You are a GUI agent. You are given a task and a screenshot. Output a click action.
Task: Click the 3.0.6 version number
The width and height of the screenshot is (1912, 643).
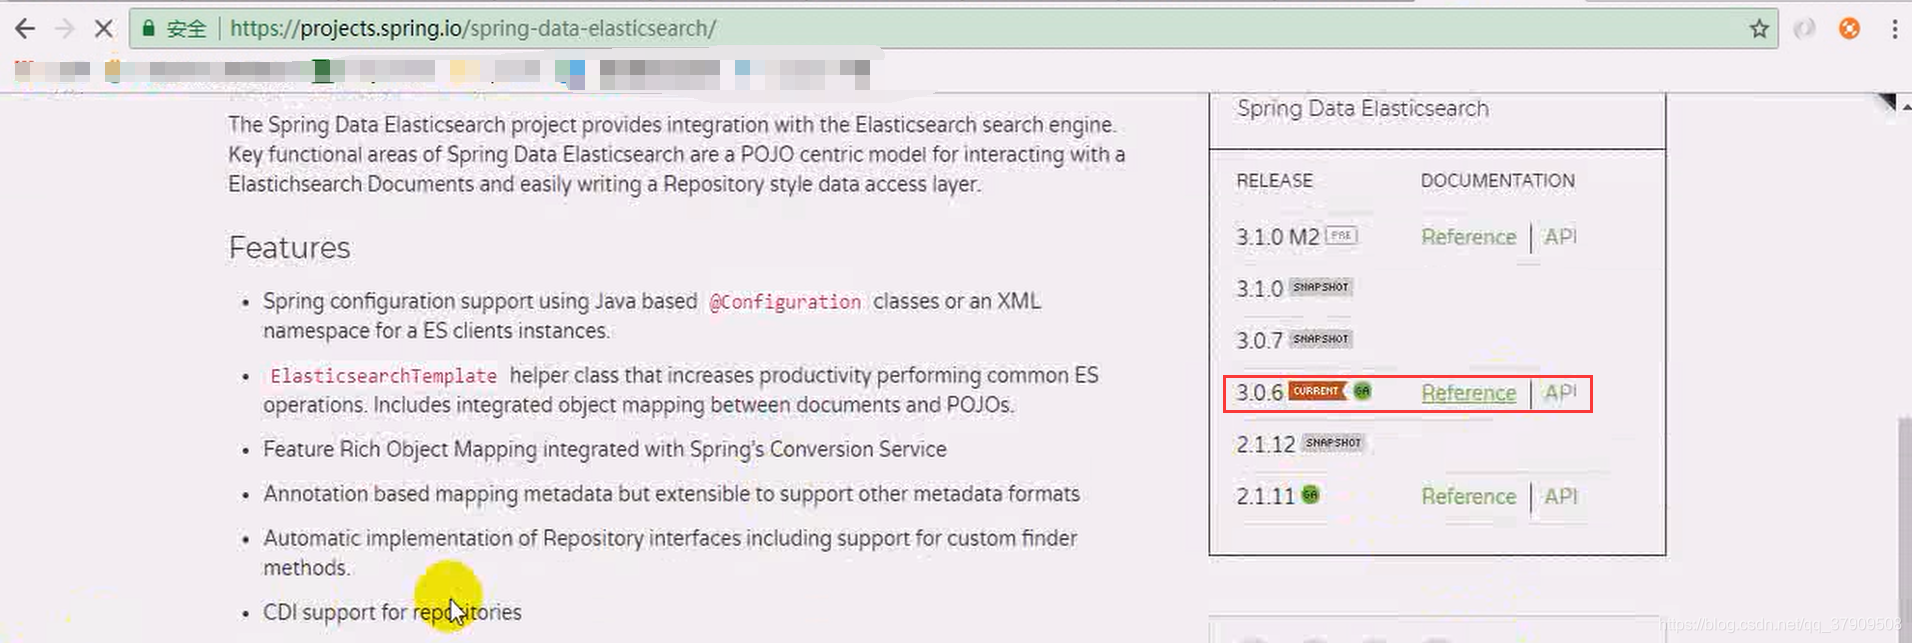pyautogui.click(x=1259, y=393)
